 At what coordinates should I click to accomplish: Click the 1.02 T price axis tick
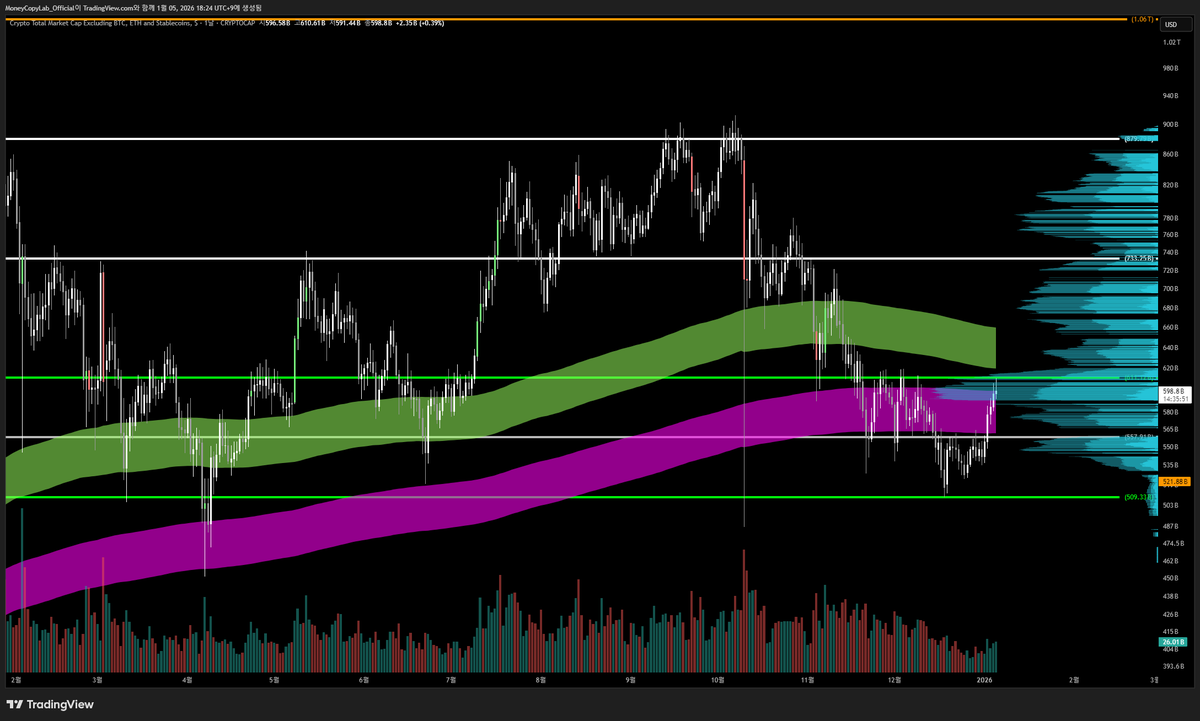pos(1171,43)
